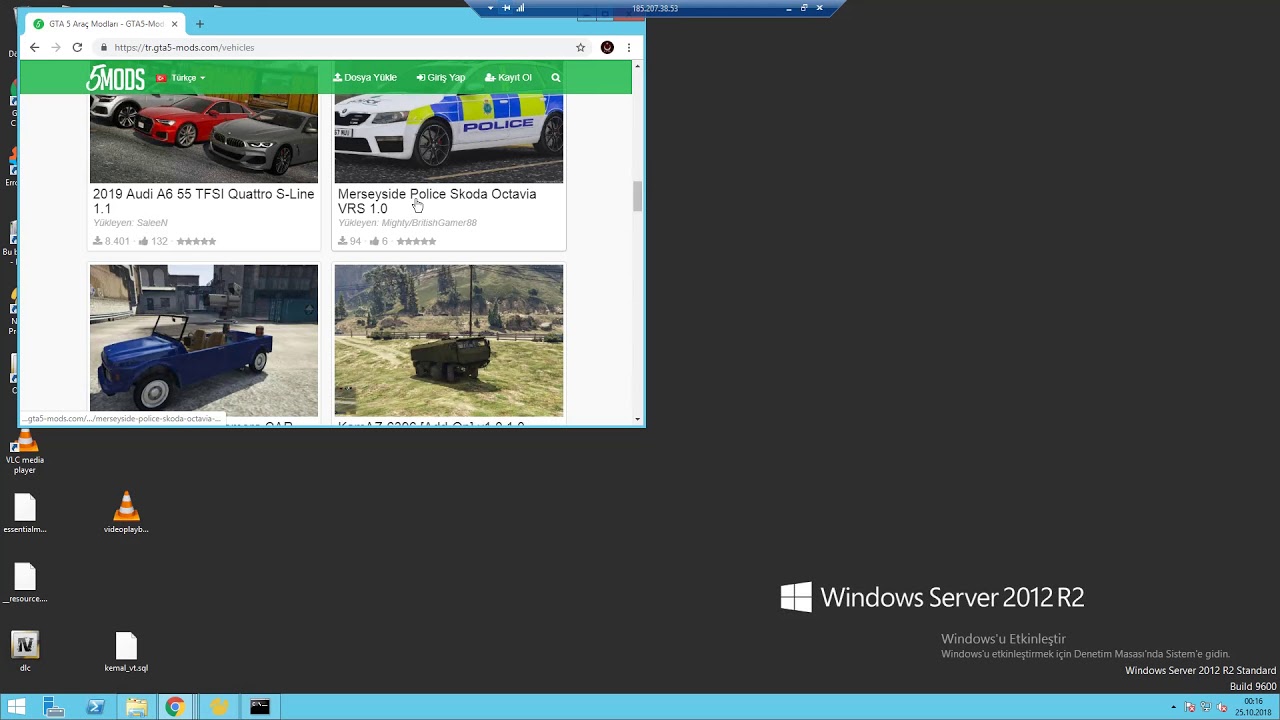
Task: Bookmark page with the star icon
Action: 580,47
